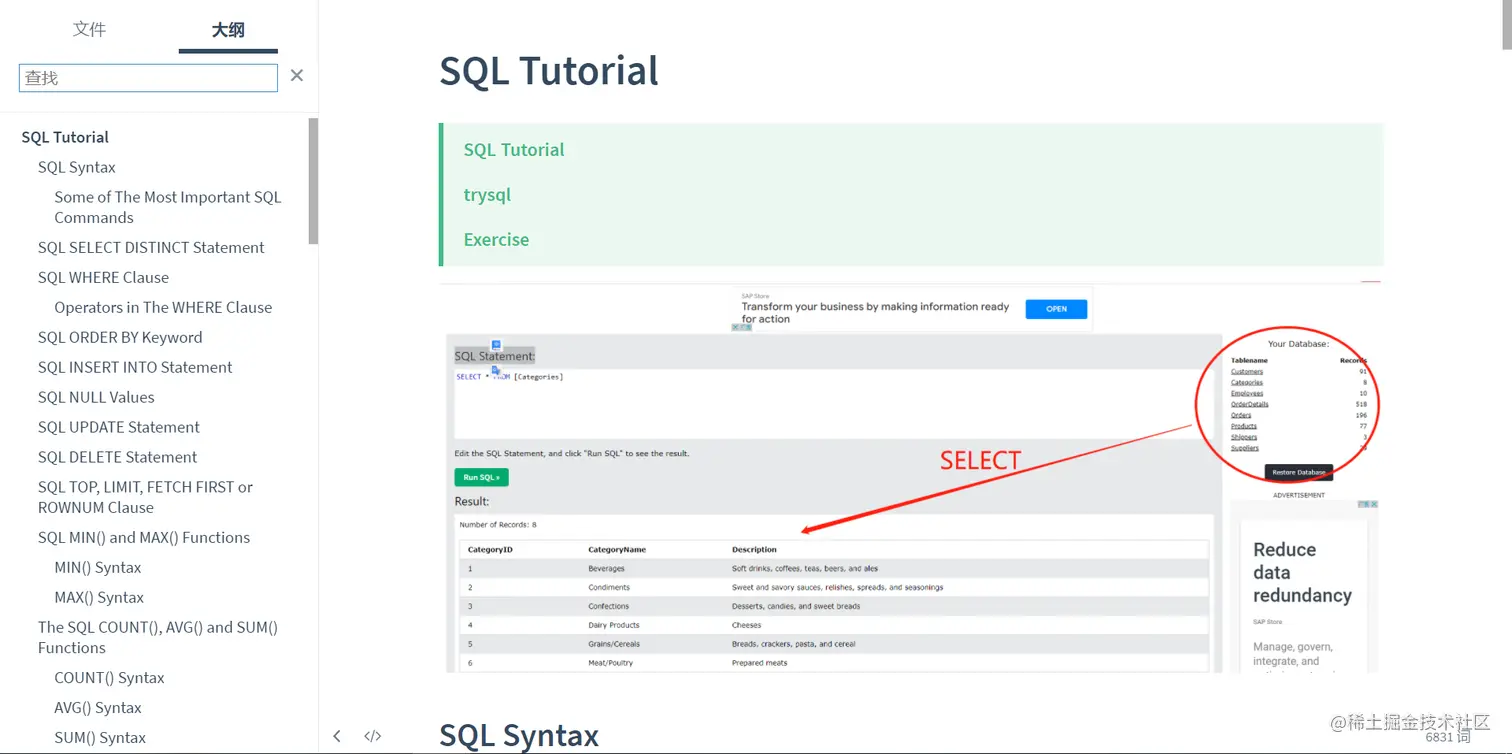Click the SQL Syntax heading in the document
This screenshot has width=1512, height=754.
(519, 736)
